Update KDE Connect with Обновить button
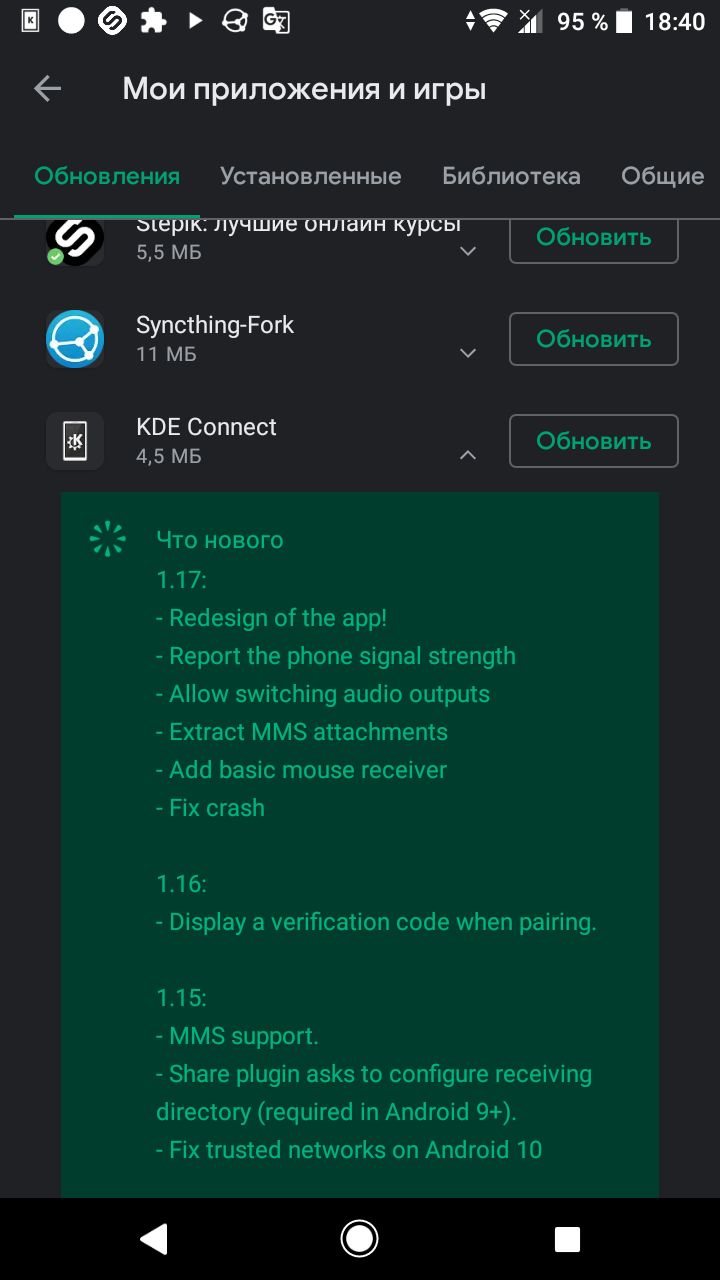This screenshot has width=720, height=1280. (x=594, y=441)
